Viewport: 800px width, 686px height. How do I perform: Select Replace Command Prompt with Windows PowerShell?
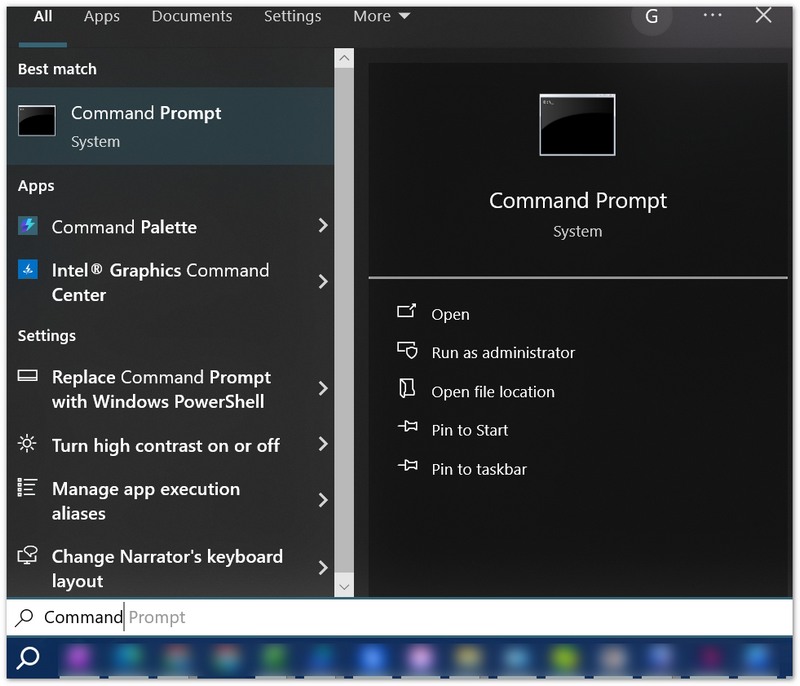[161, 389]
